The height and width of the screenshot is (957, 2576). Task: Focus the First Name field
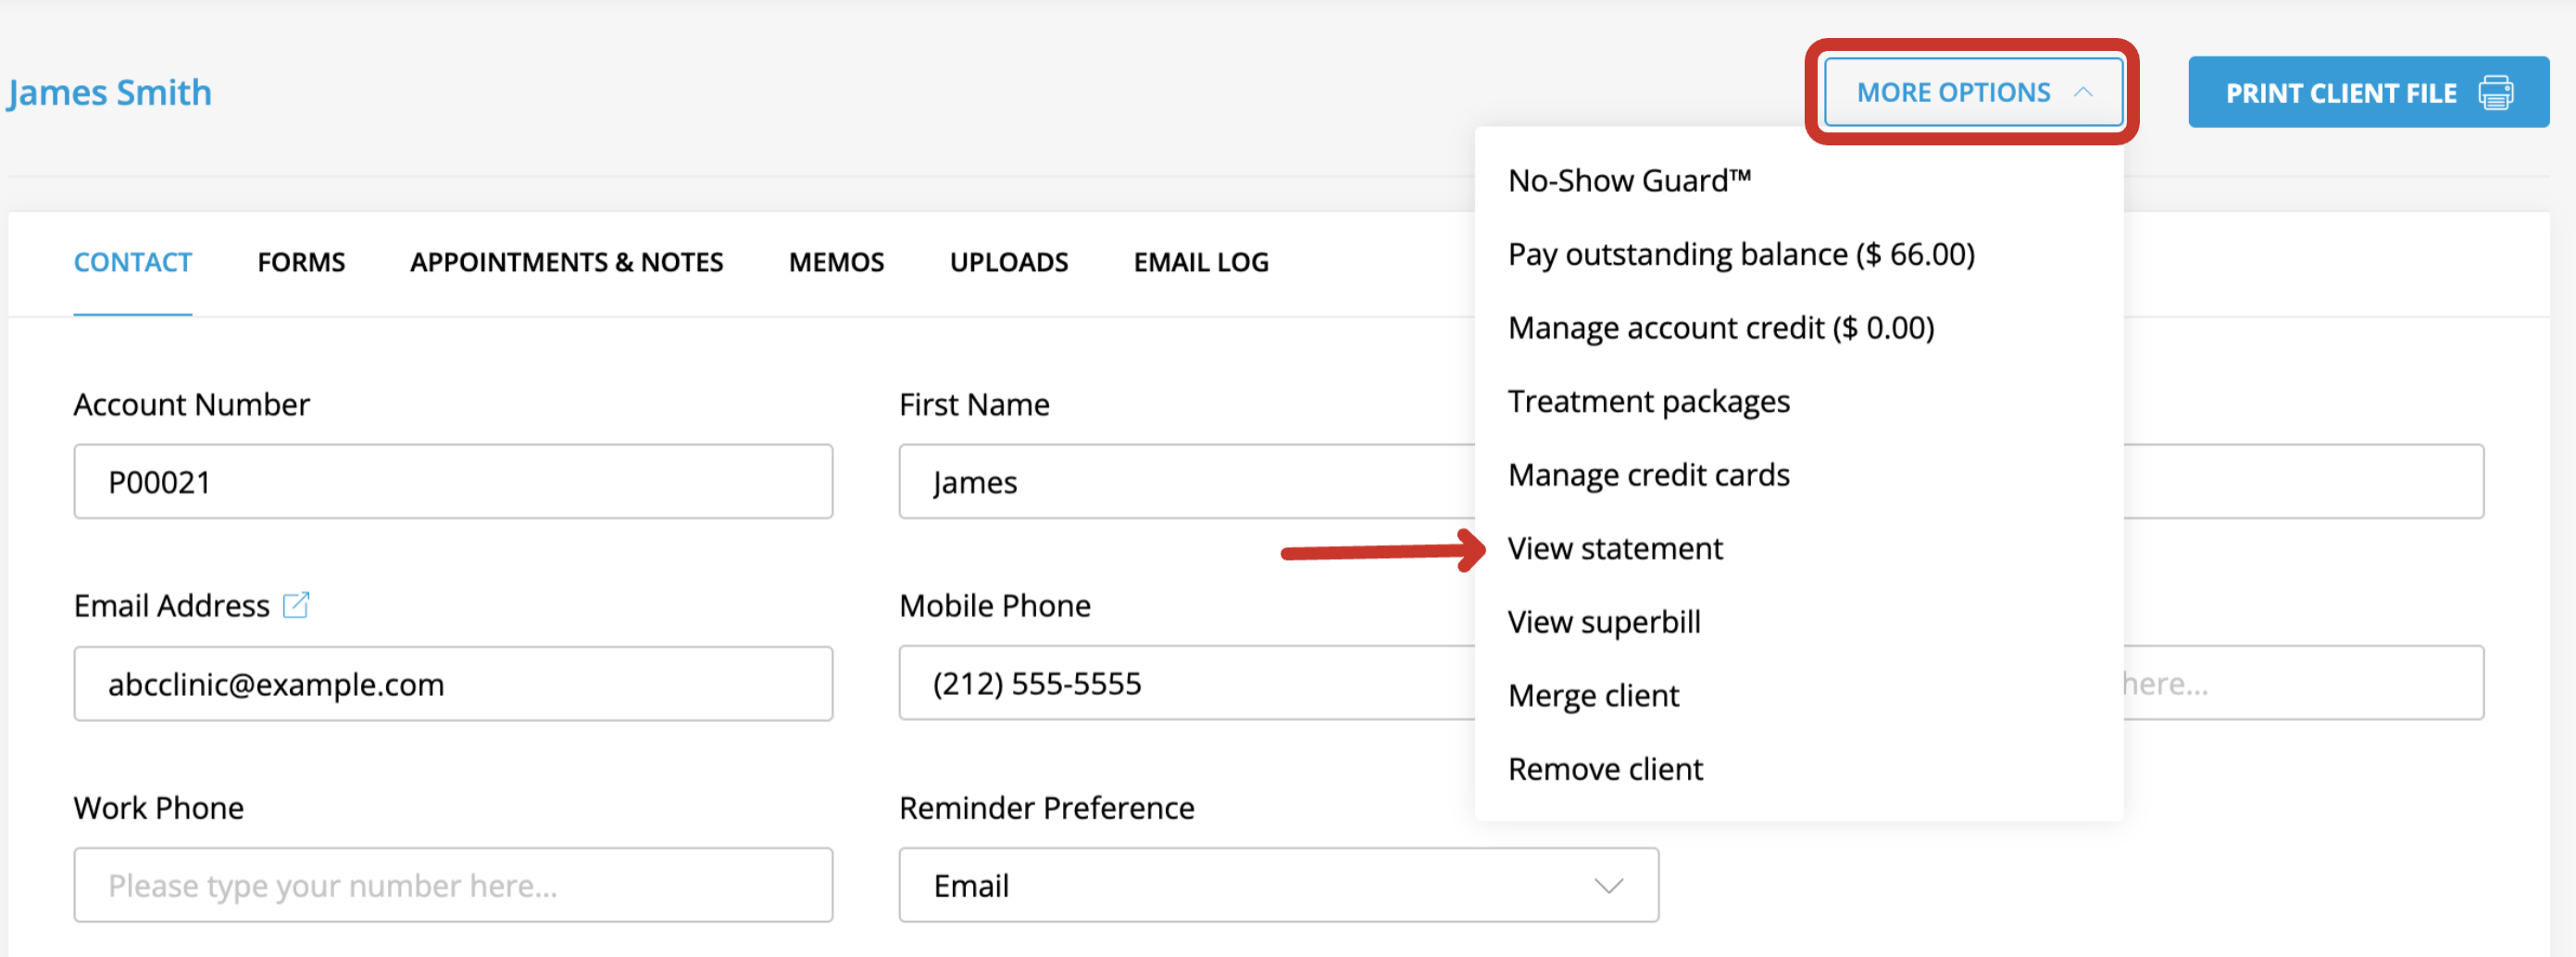1186,482
